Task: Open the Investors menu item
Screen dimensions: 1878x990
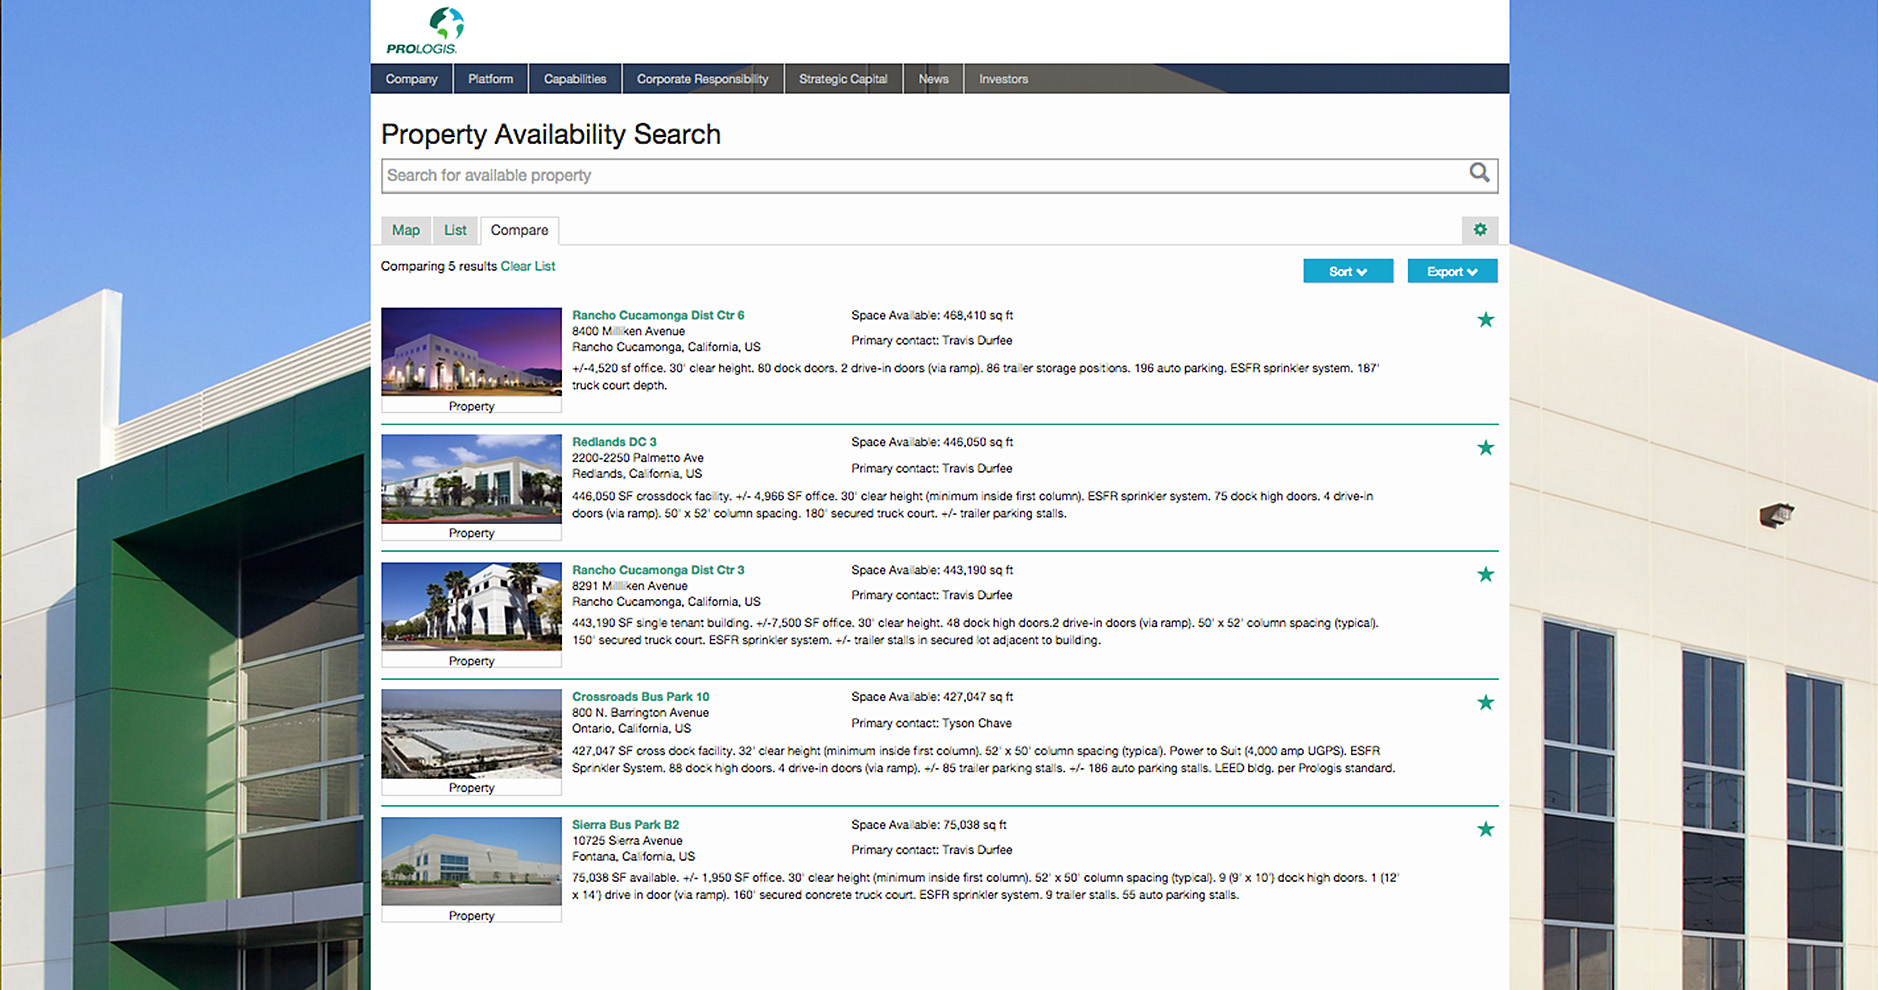Action: [x=1003, y=79]
